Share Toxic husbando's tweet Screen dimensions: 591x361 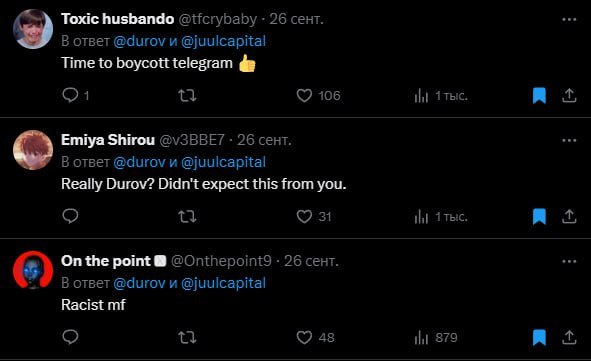click(569, 96)
